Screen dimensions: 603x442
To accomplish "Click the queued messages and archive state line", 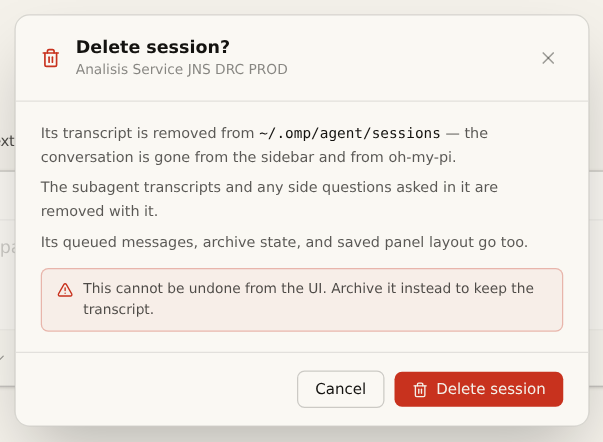I will (x=284, y=242).
